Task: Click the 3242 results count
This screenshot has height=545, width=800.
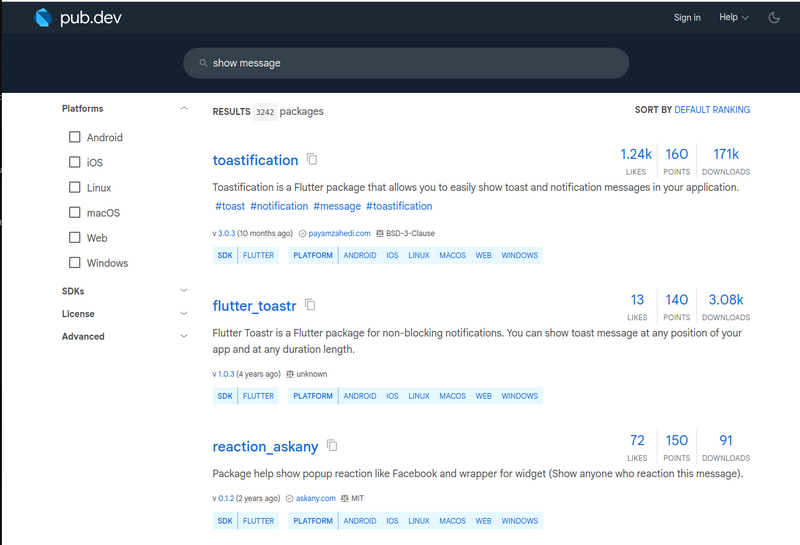Action: pyautogui.click(x=265, y=112)
